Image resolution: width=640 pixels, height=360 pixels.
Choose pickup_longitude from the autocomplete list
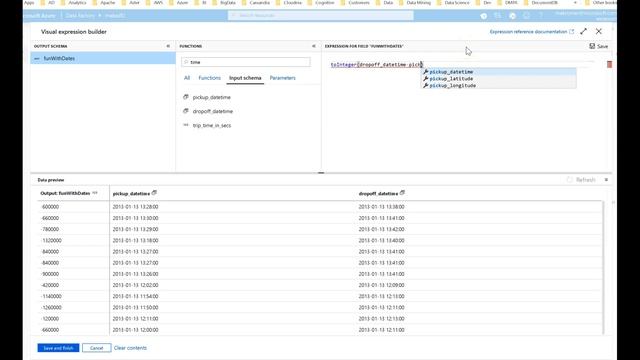pos(498,86)
